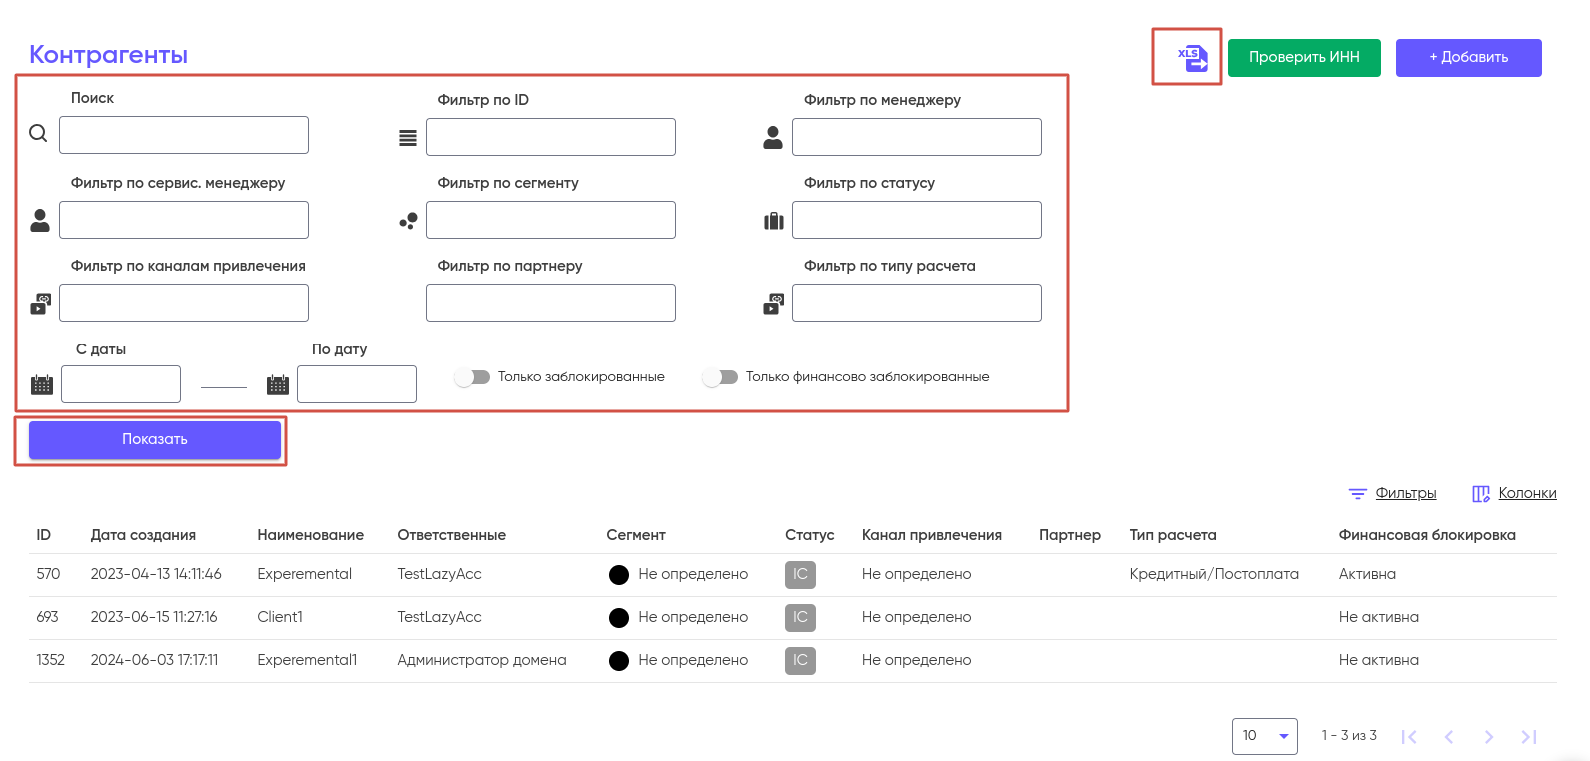Click the magnifier search icon

[38, 134]
